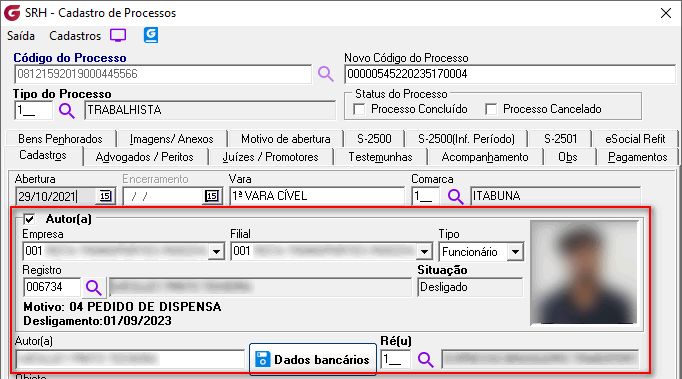Viewport: 682px width, 379px height.
Task: Switch to eSocial Refit tab
Action: point(635,139)
